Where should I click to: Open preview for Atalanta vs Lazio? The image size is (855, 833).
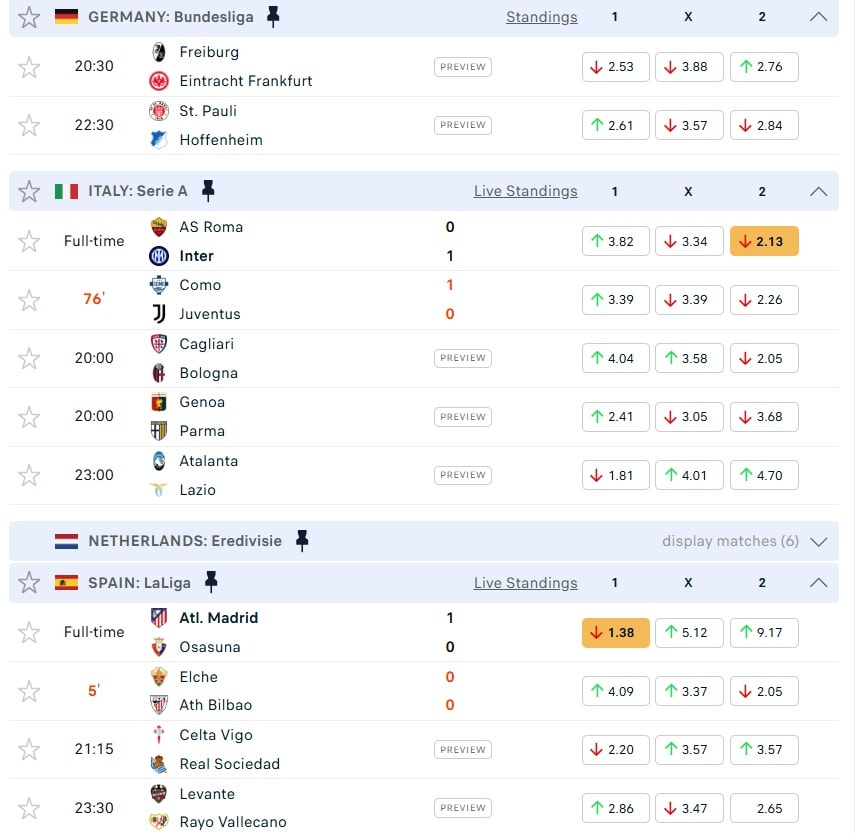pyautogui.click(x=462, y=475)
